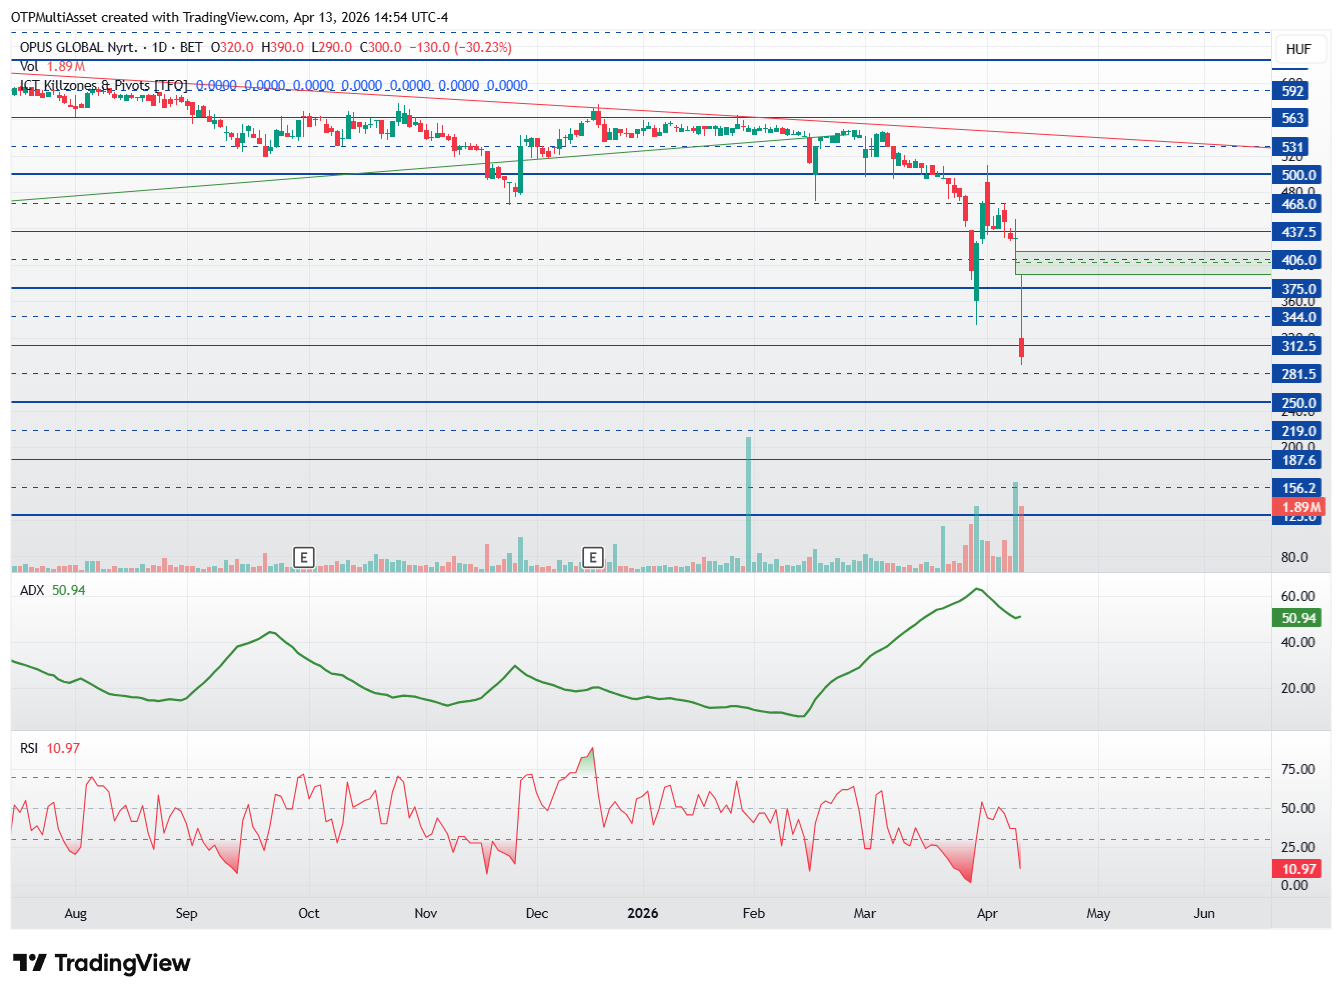Viewport: 1342px width, 997px height.
Task: Click the 312.5 price level tag
Action: (x=1298, y=346)
